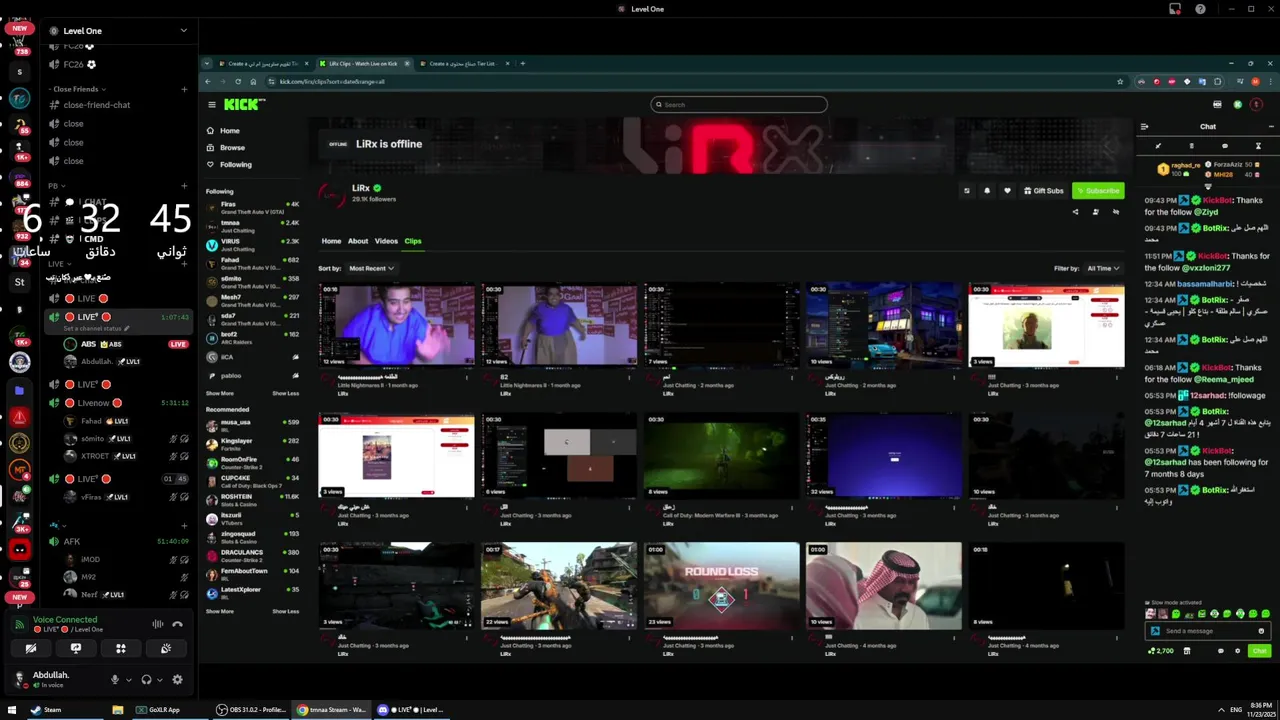Switch to channel Videos tab
This screenshot has height=720, width=1280.
pos(386,241)
